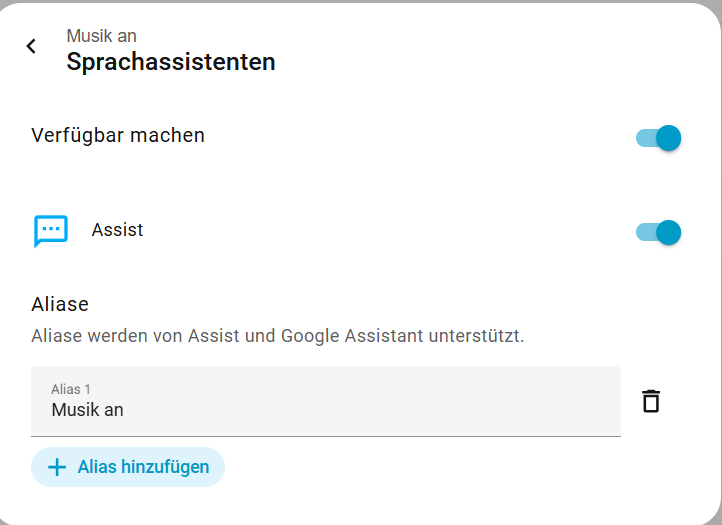This screenshot has height=525, width=722.
Task: Turn off the Verfügbar machen switch
Action: [658, 138]
